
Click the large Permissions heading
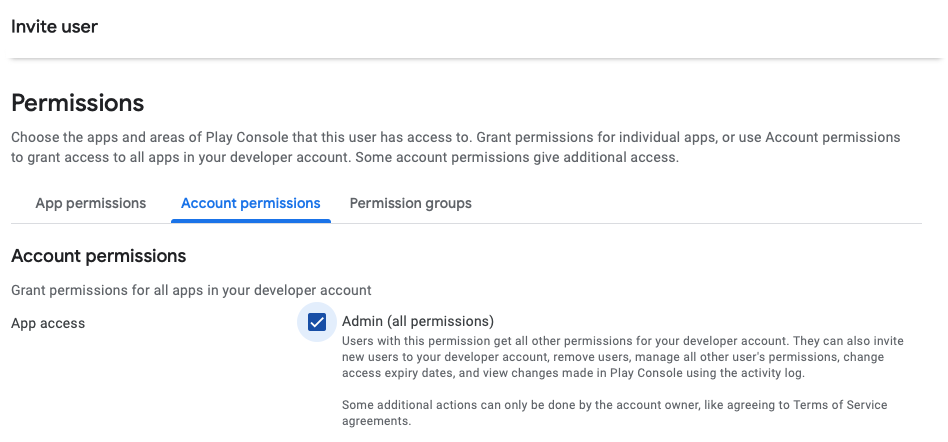coord(77,103)
